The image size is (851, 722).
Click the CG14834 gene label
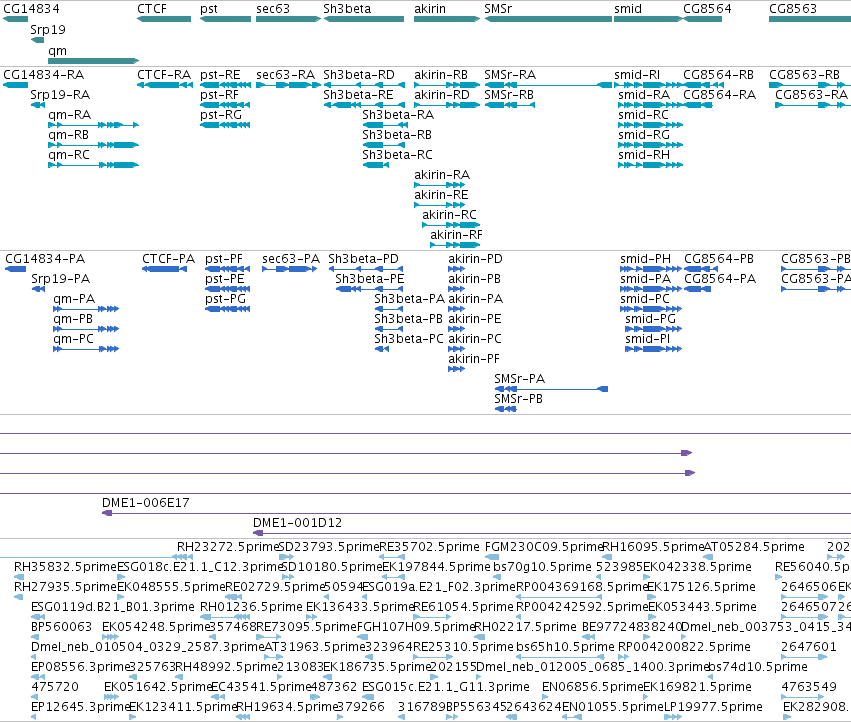coord(31,9)
